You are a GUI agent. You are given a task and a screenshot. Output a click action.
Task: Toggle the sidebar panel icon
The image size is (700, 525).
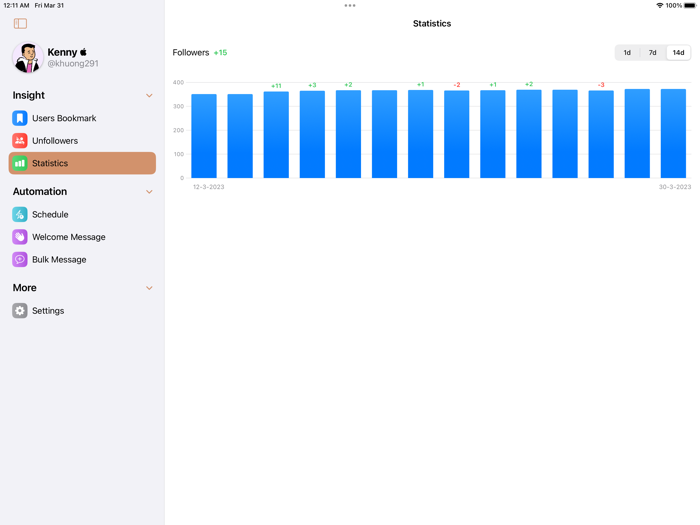tap(20, 23)
